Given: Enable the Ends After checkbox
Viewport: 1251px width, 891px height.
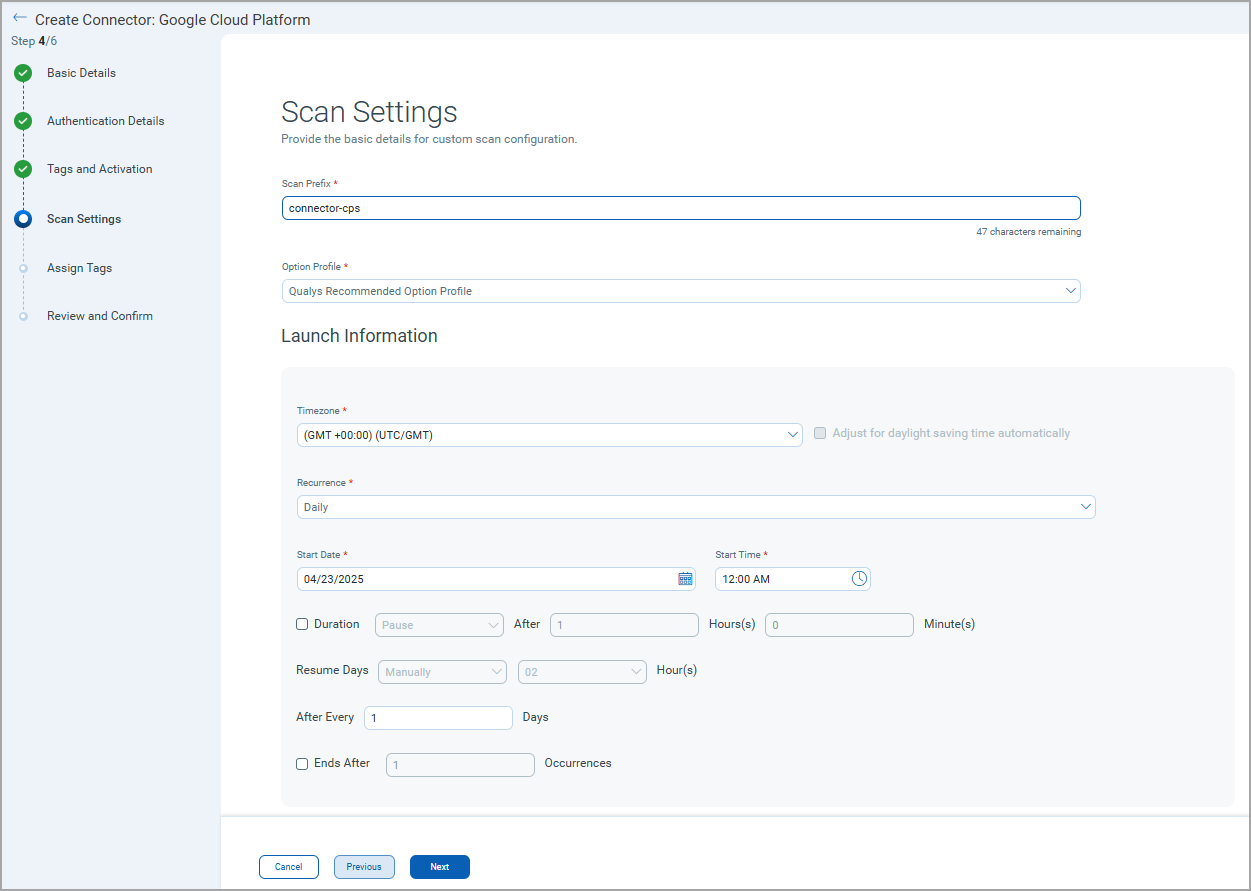Looking at the screenshot, I should 302,764.
